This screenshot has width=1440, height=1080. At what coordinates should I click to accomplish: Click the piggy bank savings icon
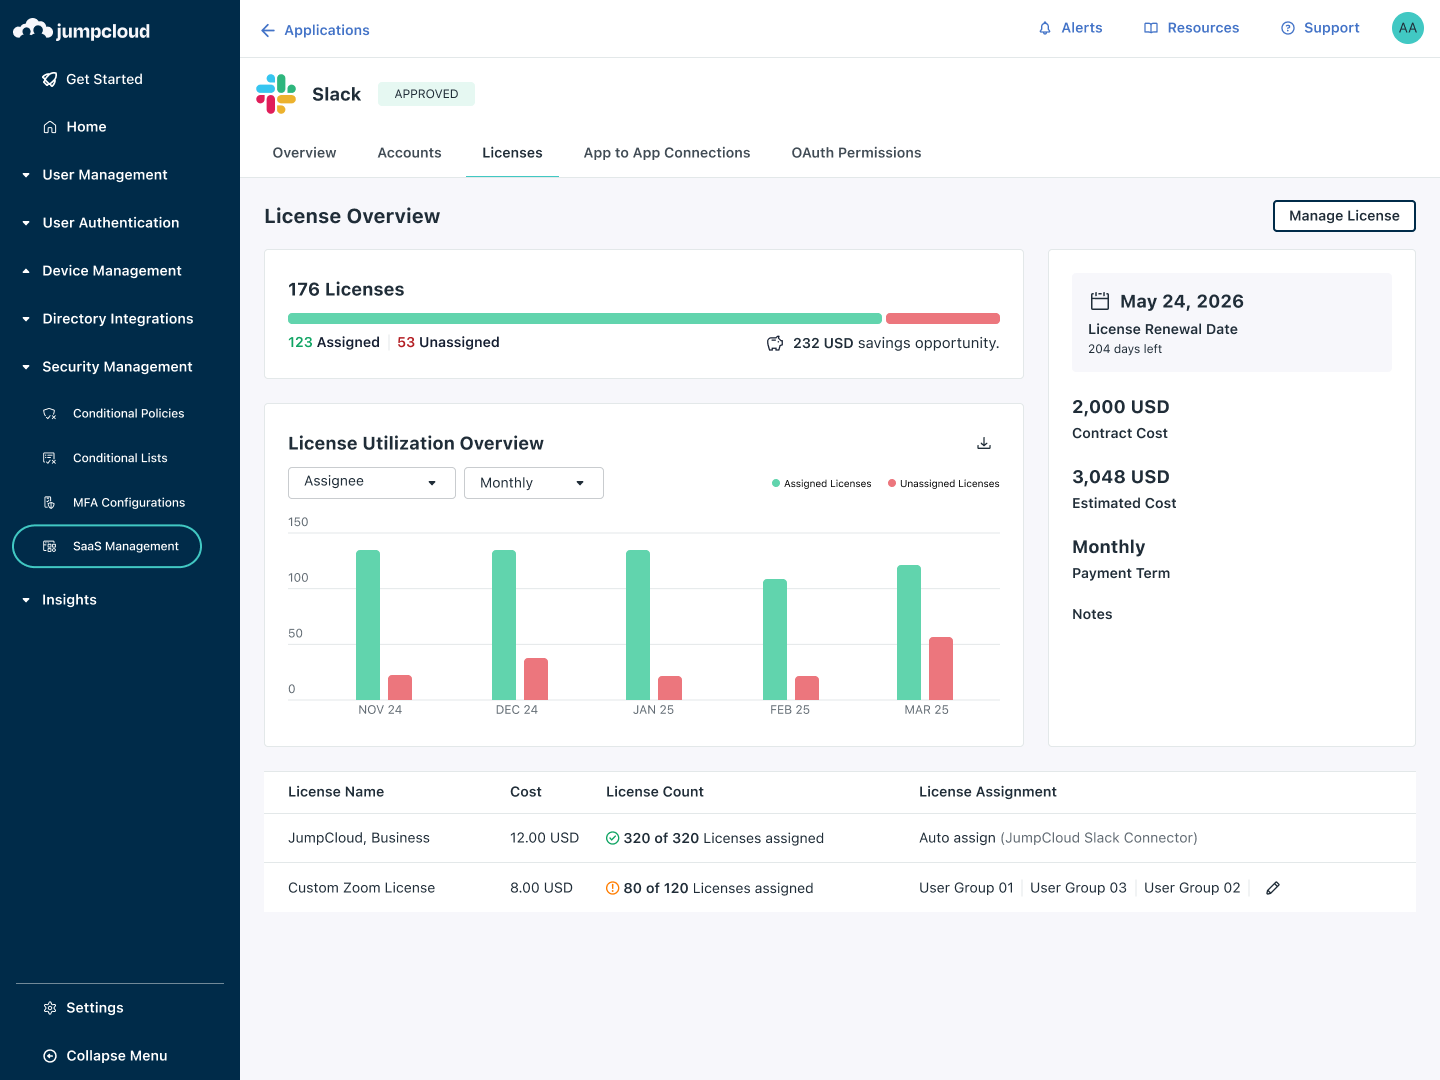(x=775, y=342)
